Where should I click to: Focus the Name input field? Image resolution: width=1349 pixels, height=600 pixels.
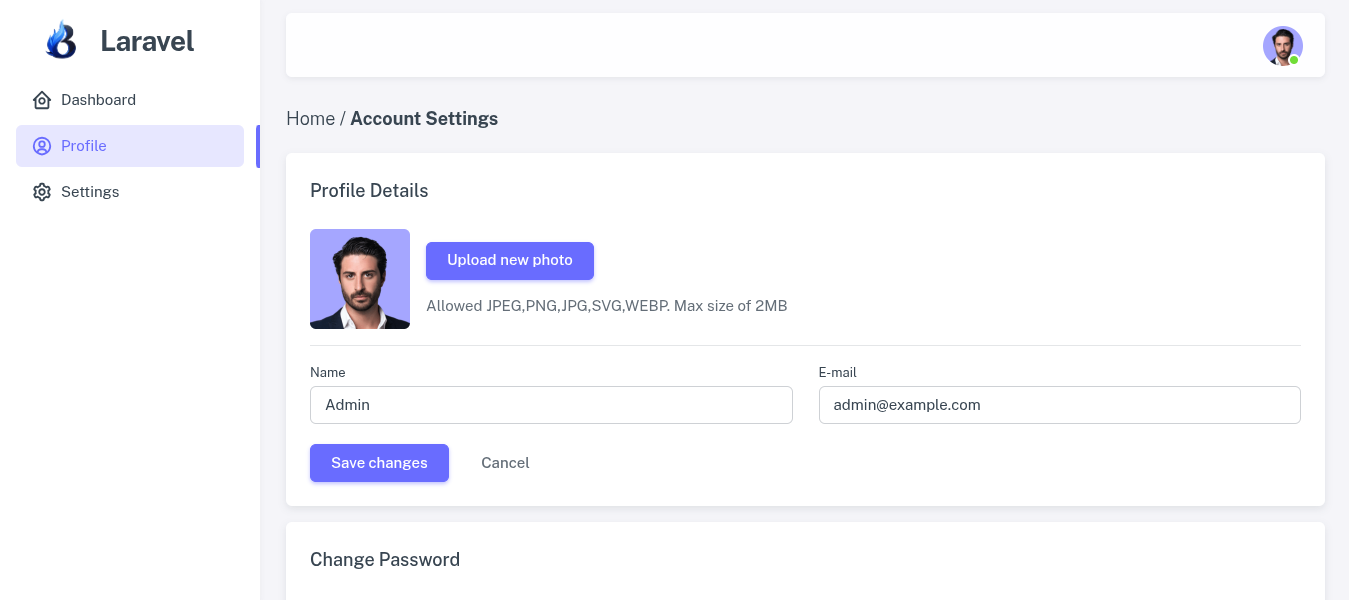tap(551, 405)
